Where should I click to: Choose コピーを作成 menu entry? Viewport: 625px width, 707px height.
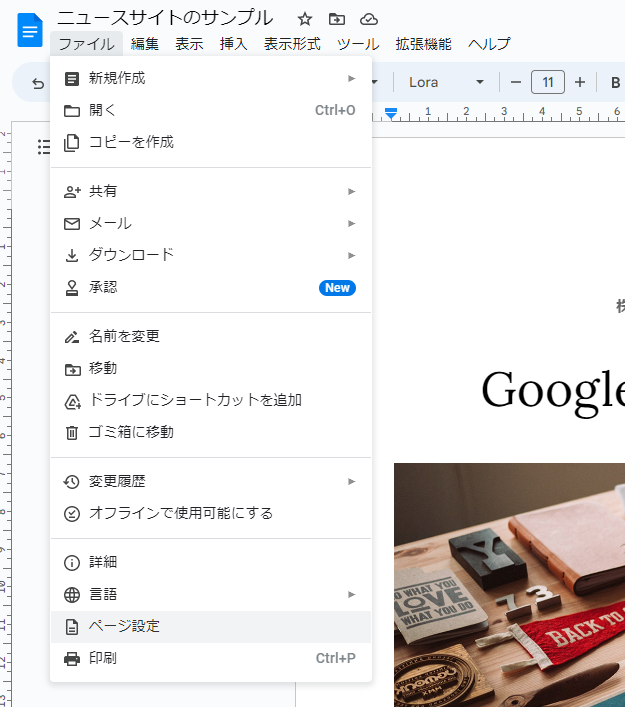coord(211,142)
